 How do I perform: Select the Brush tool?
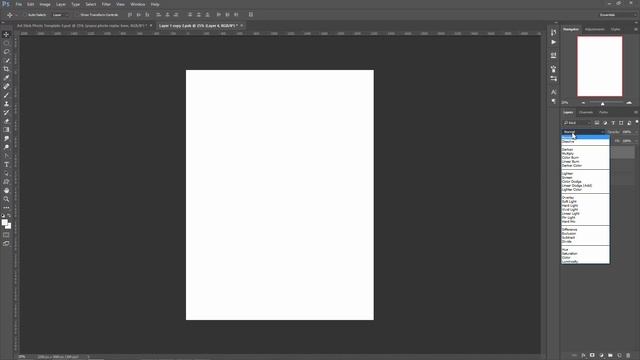(6, 95)
